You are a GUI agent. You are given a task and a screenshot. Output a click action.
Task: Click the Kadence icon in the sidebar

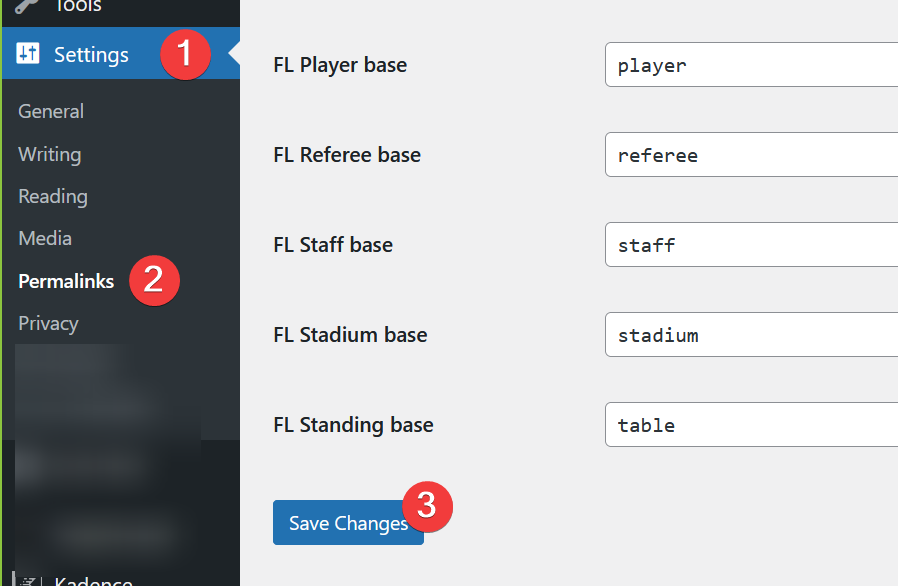pyautogui.click(x=27, y=581)
